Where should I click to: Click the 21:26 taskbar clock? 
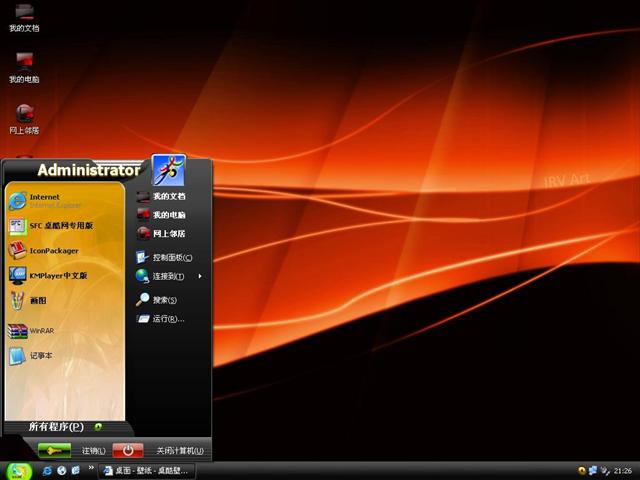622,471
